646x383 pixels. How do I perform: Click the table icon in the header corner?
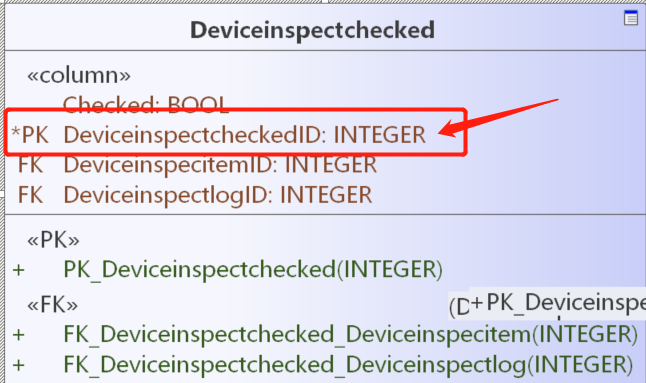click(x=631, y=18)
